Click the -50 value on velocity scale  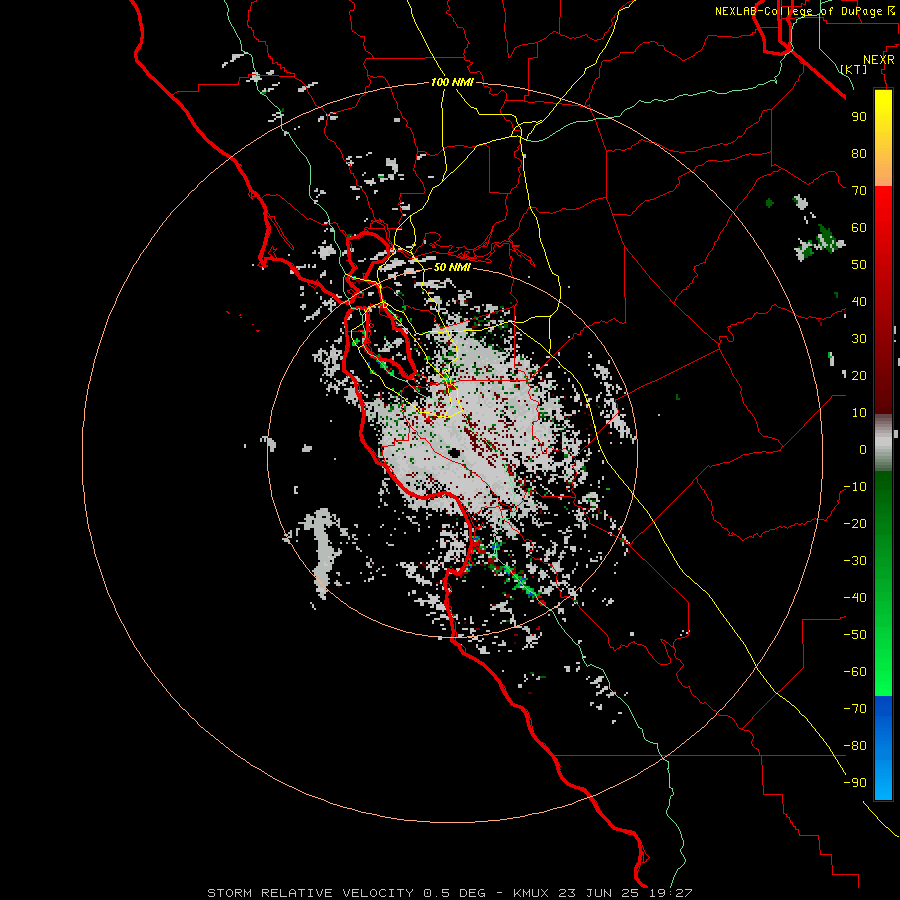coord(855,635)
